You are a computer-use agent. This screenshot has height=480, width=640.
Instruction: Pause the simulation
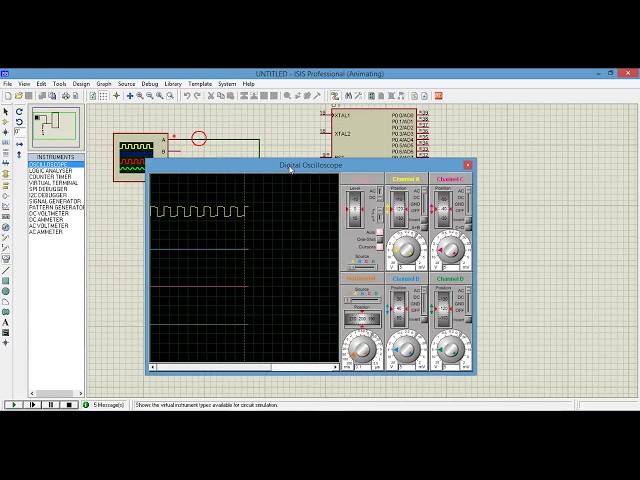click(x=51, y=405)
